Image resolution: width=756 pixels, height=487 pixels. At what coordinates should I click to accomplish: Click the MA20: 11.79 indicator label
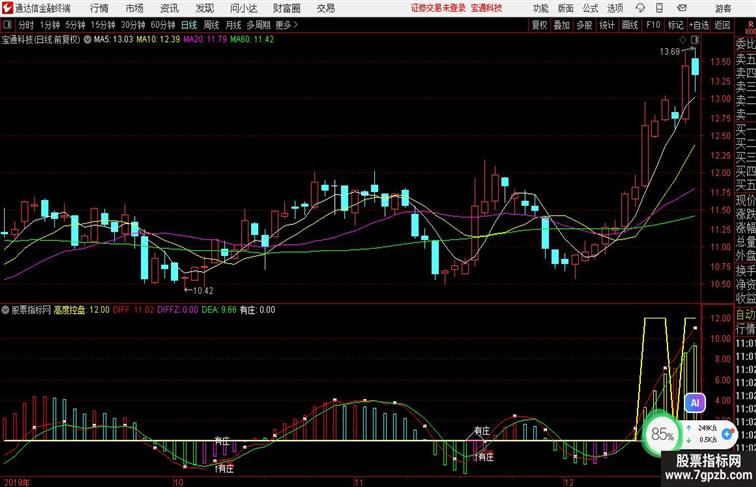205,40
